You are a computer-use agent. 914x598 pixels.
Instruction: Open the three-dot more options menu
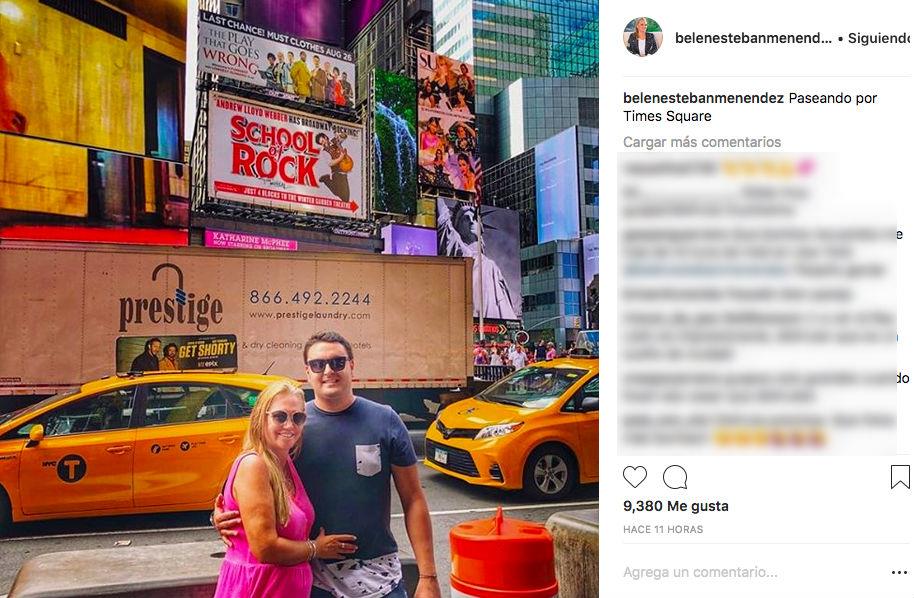click(899, 573)
